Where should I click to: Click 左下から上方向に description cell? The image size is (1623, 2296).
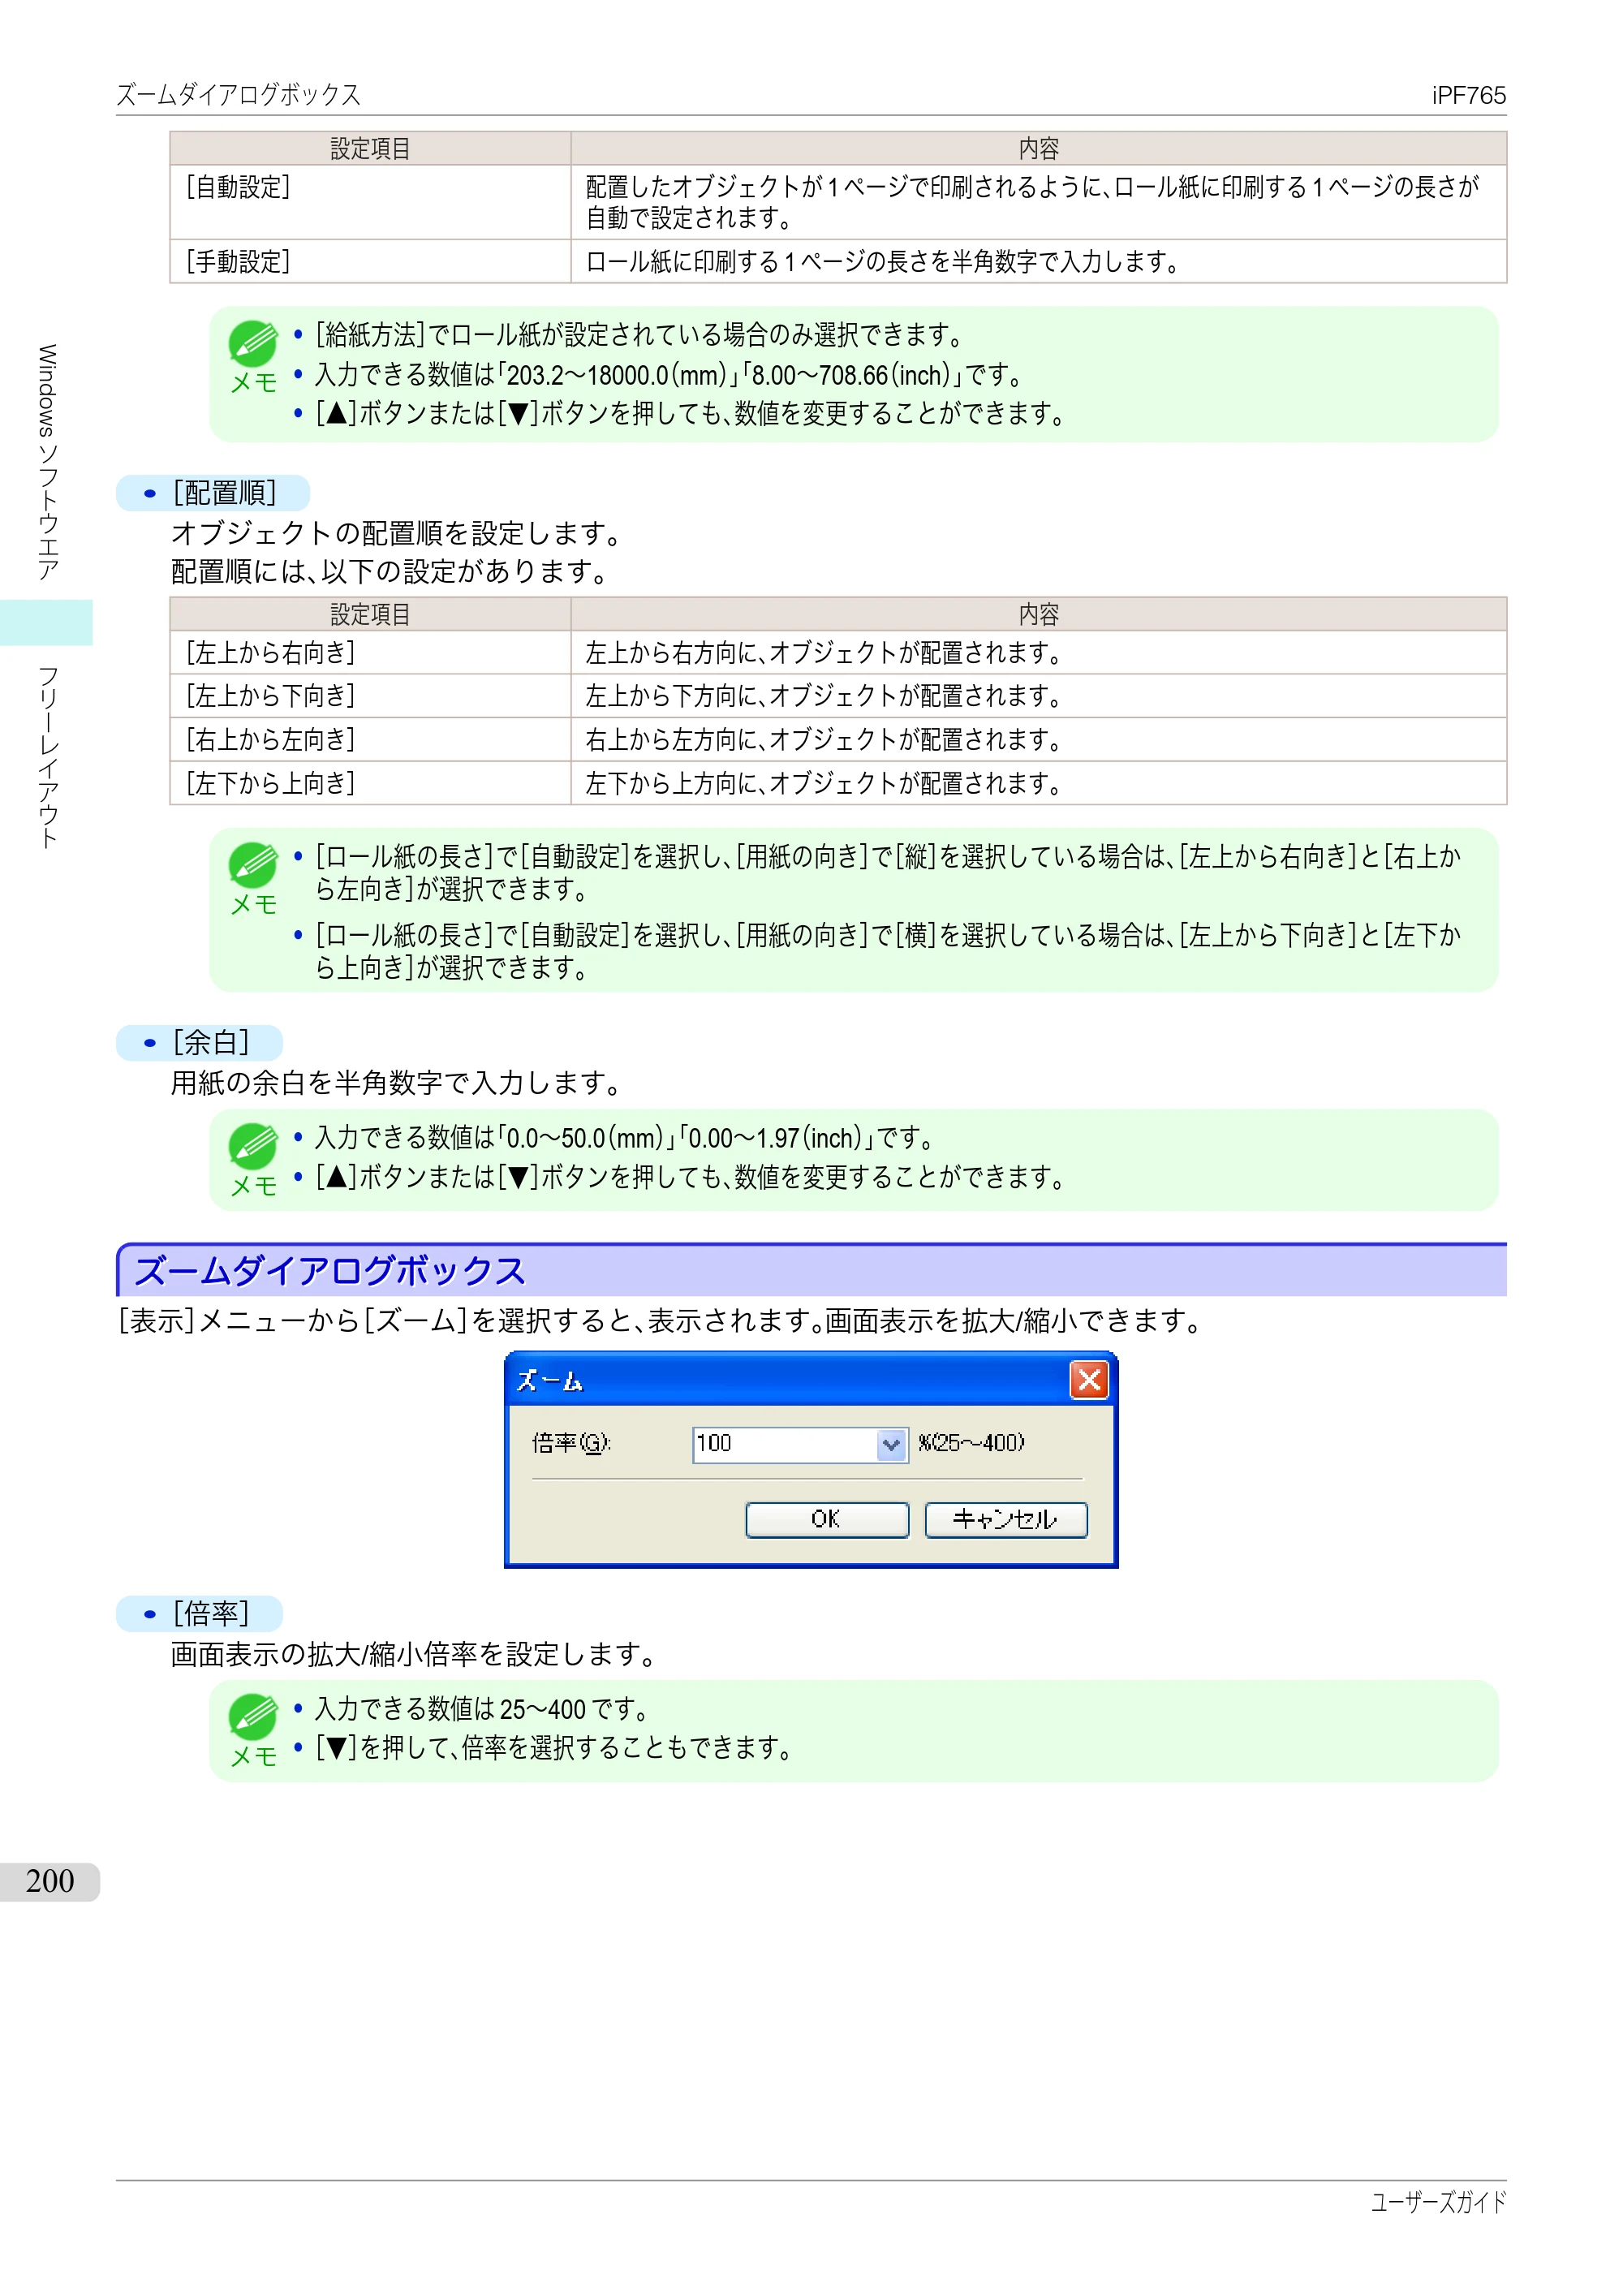point(1038,783)
